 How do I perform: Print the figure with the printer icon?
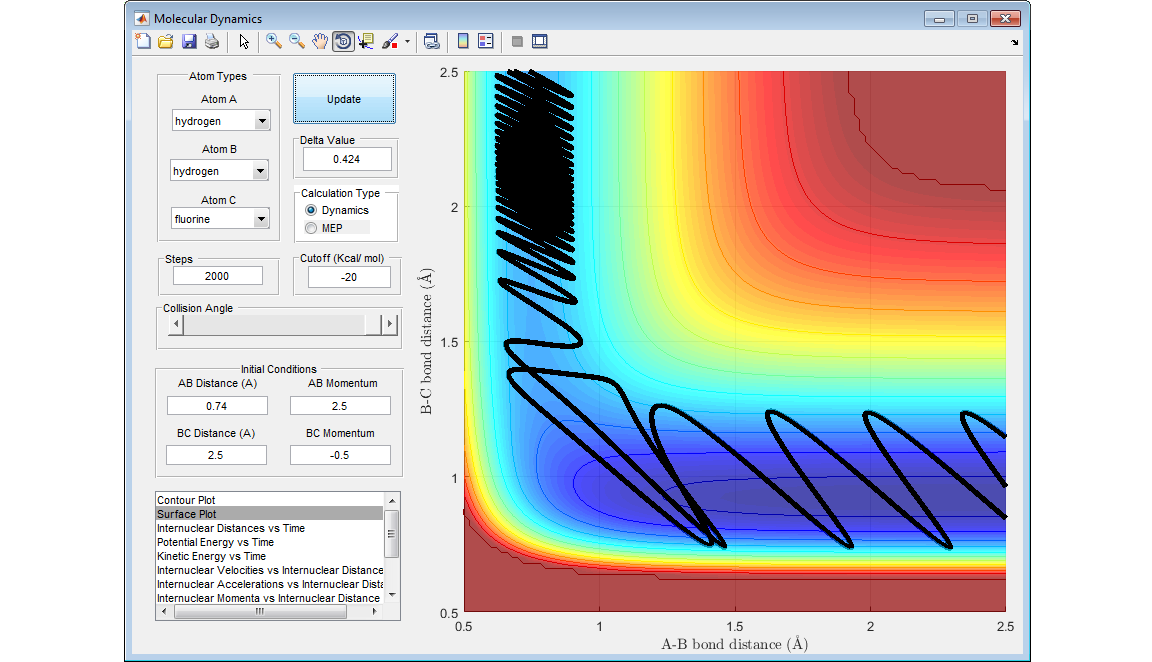click(x=212, y=41)
